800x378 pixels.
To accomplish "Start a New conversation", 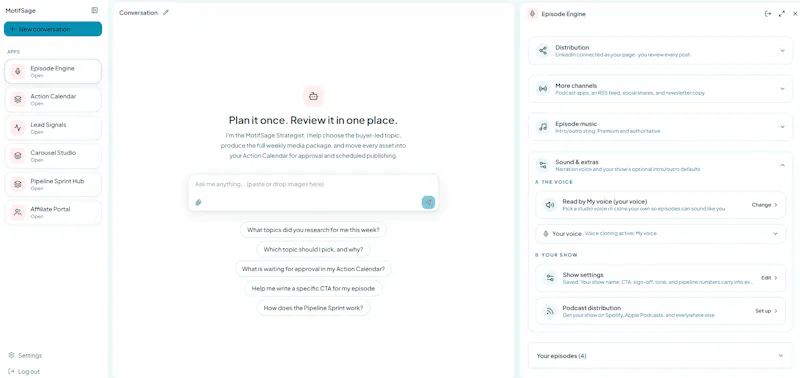I will [53, 29].
